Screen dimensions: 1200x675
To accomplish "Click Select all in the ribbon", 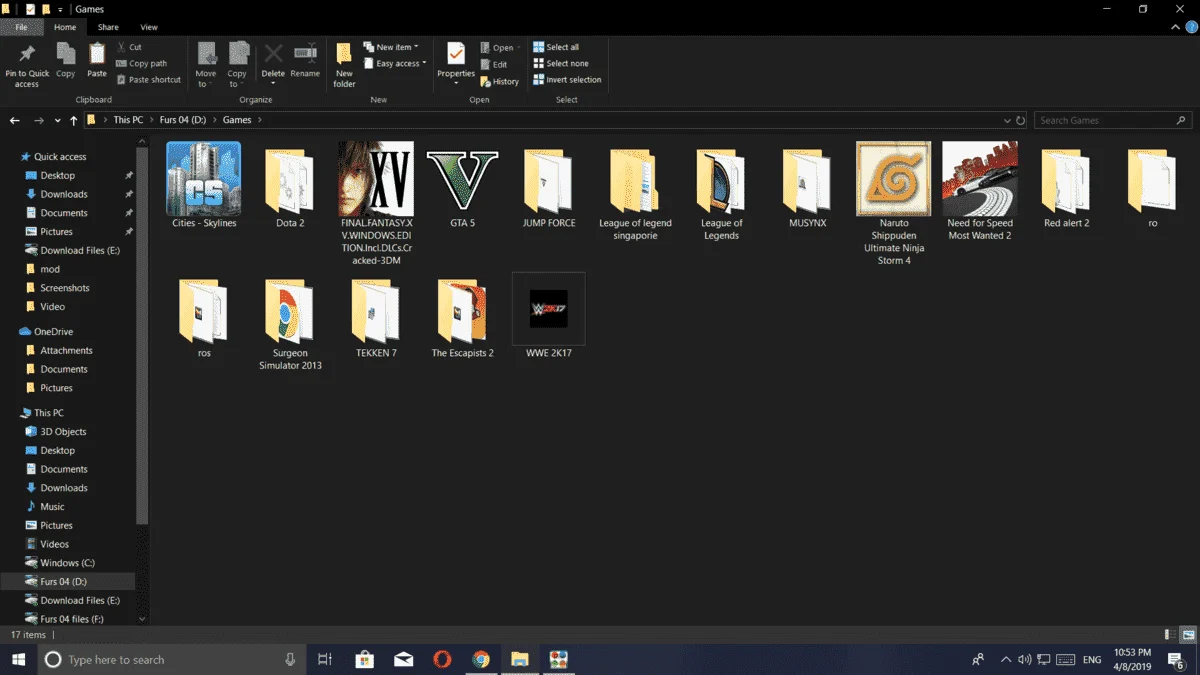I will point(556,47).
